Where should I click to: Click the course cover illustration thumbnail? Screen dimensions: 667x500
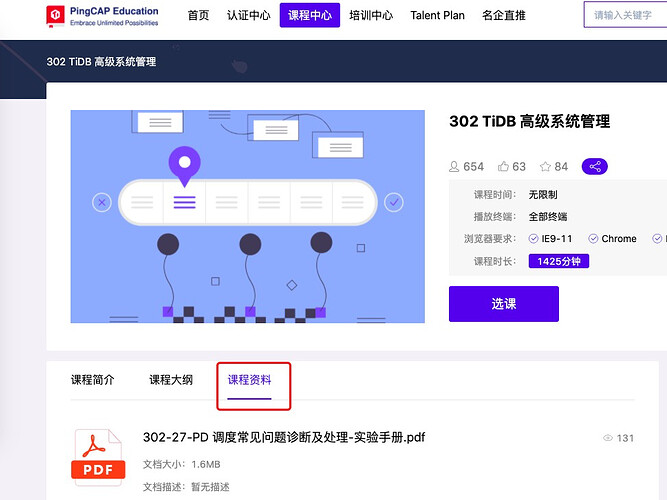248,217
